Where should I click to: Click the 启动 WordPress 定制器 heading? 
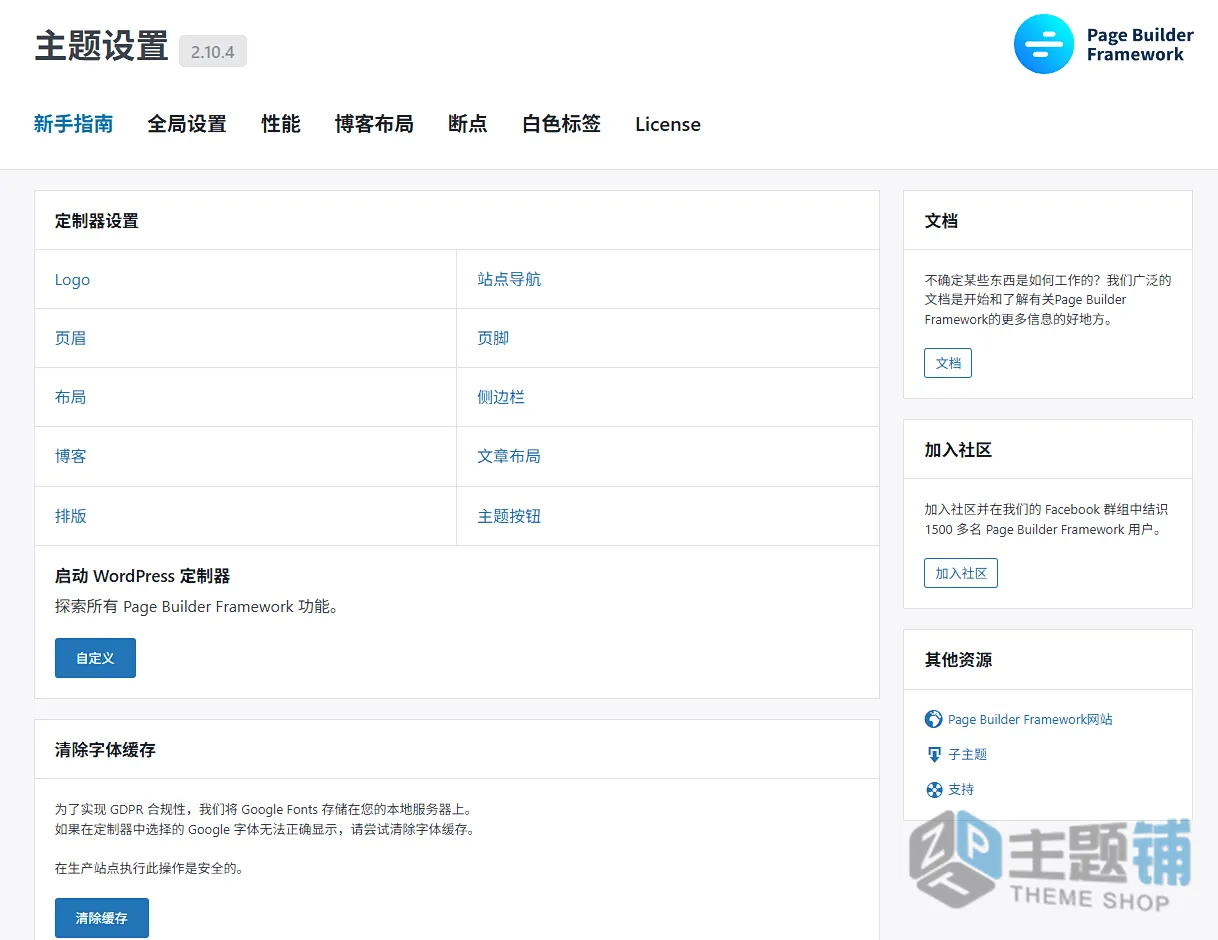[x=143, y=576]
